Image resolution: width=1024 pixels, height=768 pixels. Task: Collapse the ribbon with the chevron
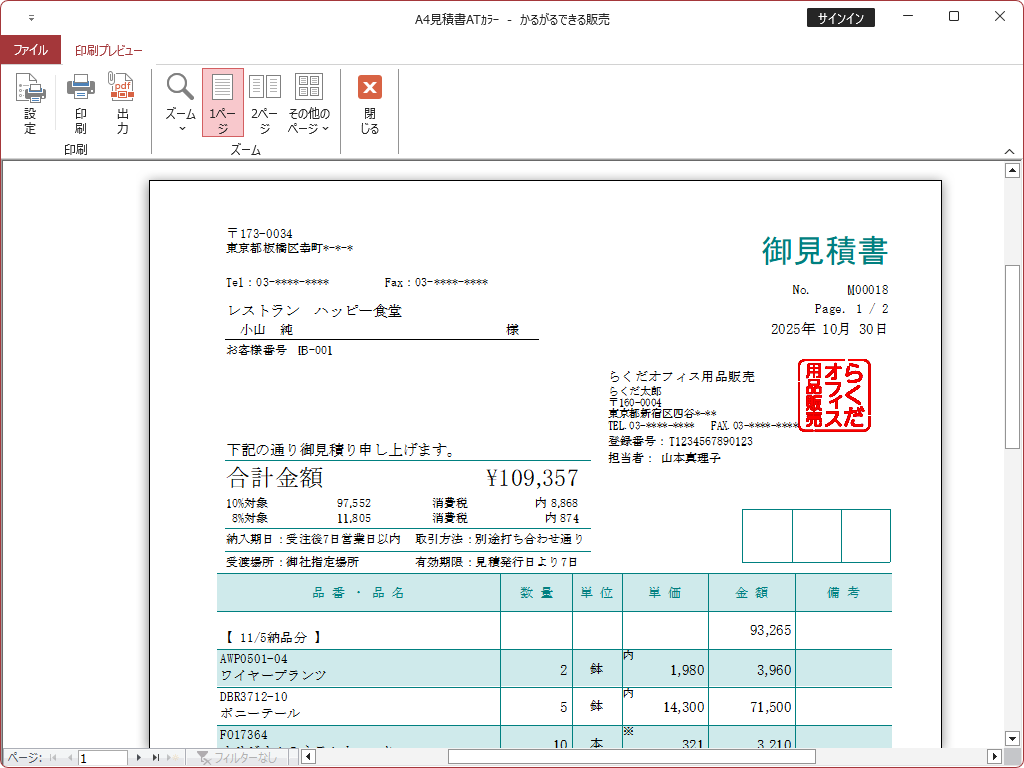1009,151
